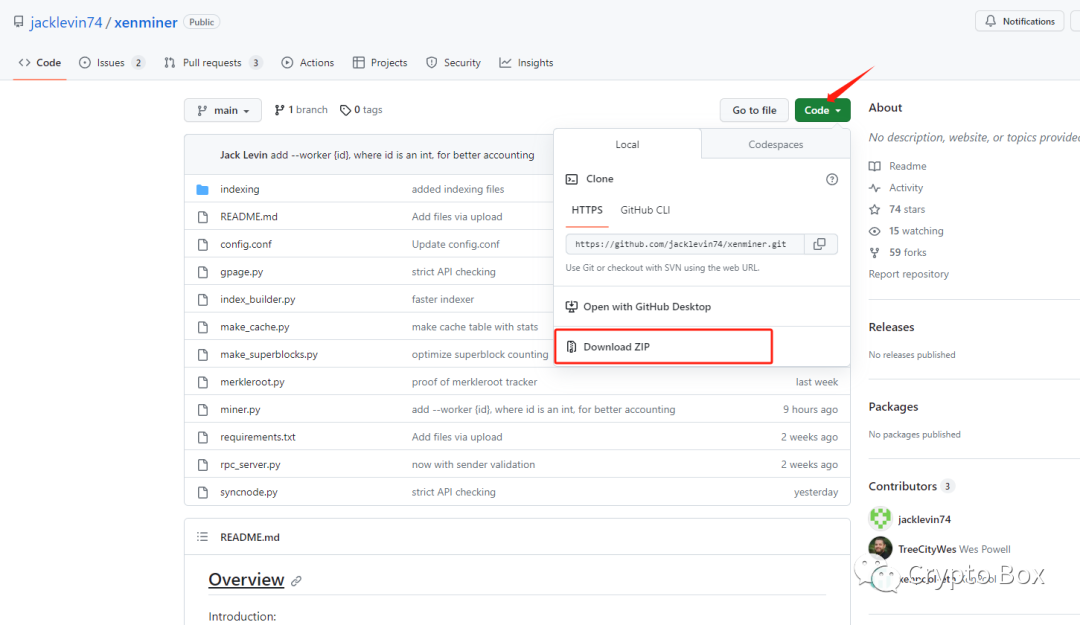This screenshot has width=1080, height=625.
Task: Click Report repository link
Action: pos(908,274)
